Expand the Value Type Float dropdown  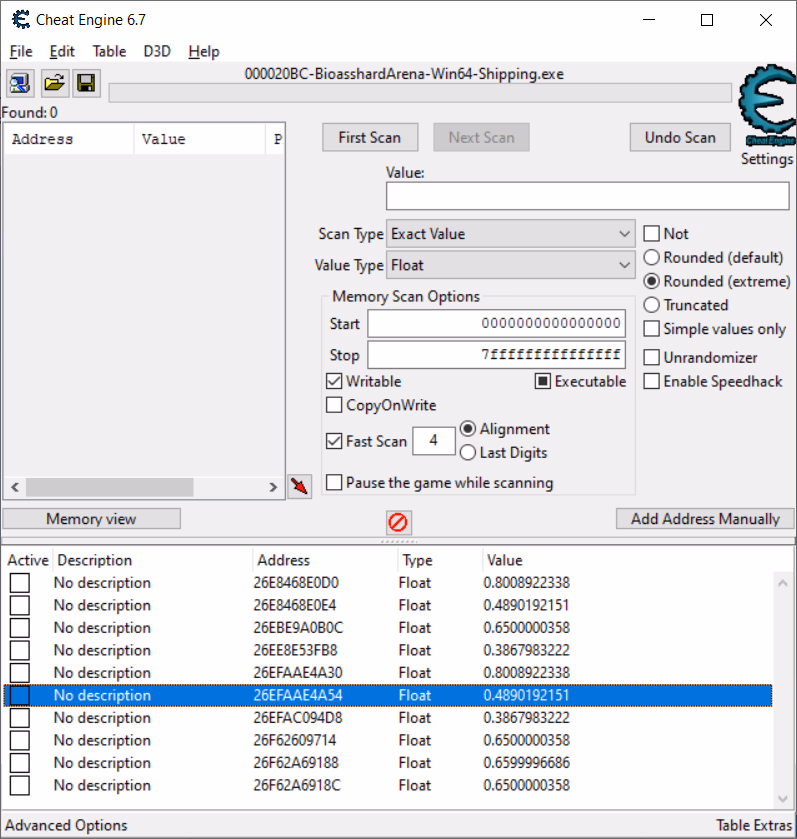click(510, 266)
